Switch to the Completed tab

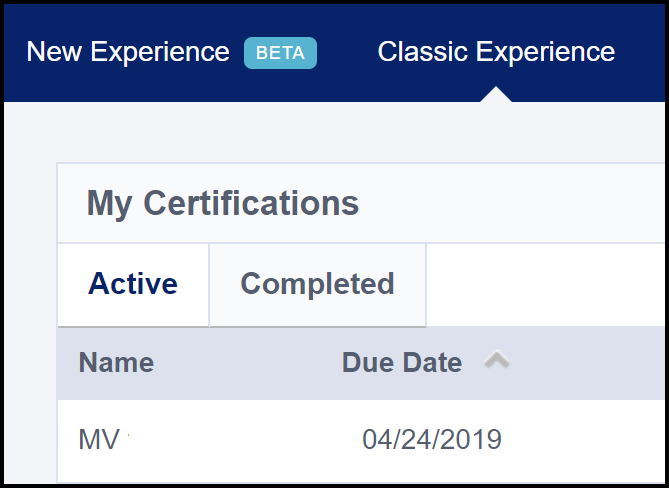coord(317,284)
